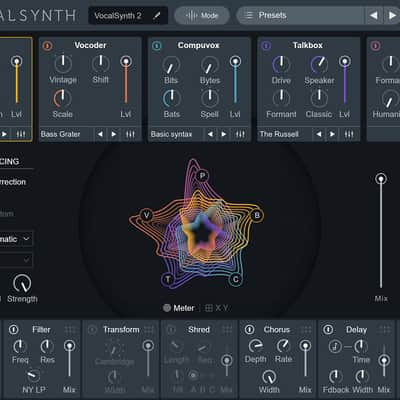Open Vocoder advanced settings sliders icon
The width and height of the screenshot is (400, 400).
pos(130,134)
